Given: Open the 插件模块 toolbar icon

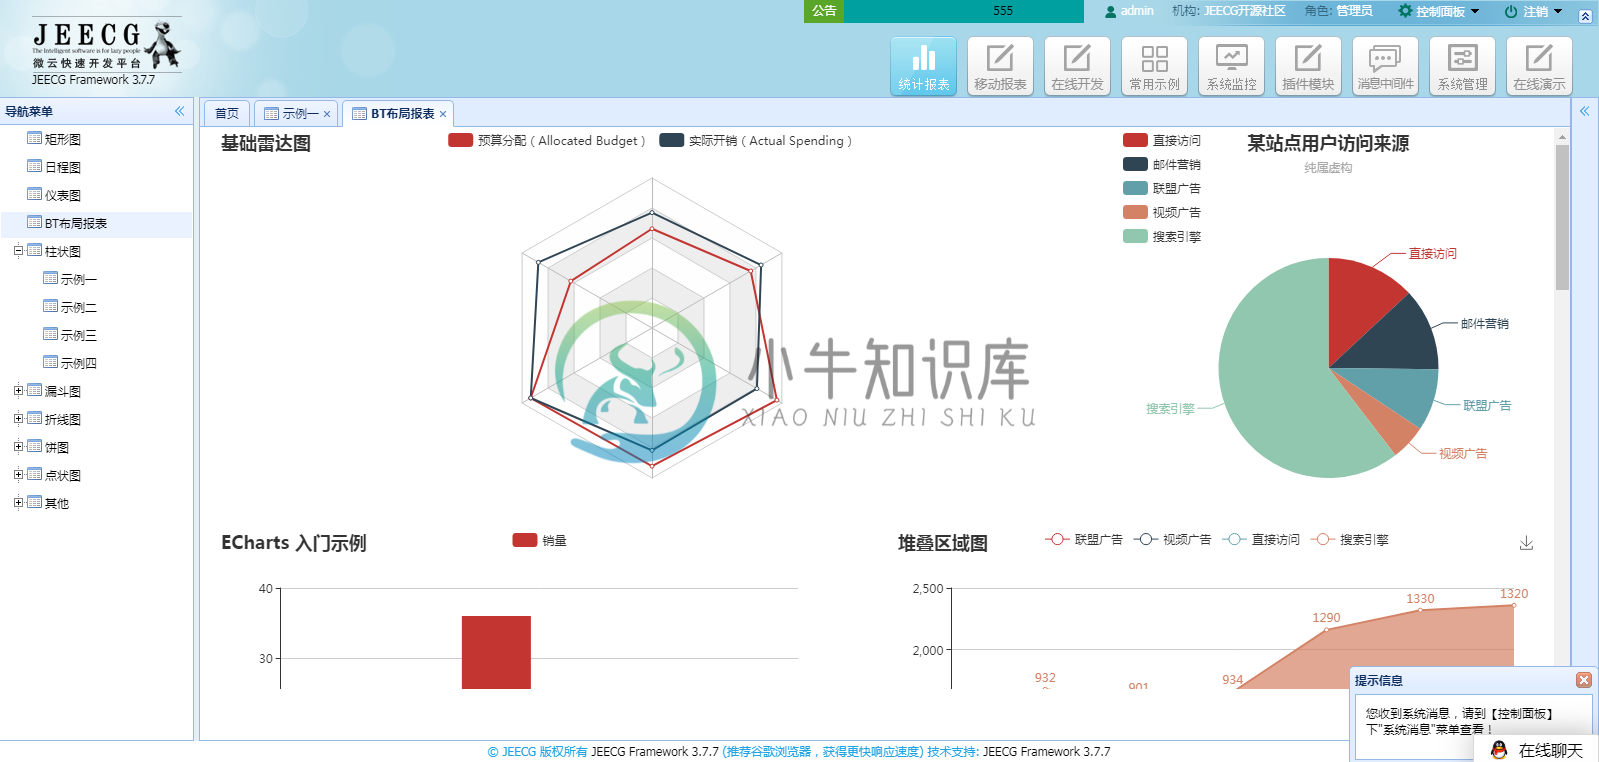Looking at the screenshot, I should [1309, 66].
